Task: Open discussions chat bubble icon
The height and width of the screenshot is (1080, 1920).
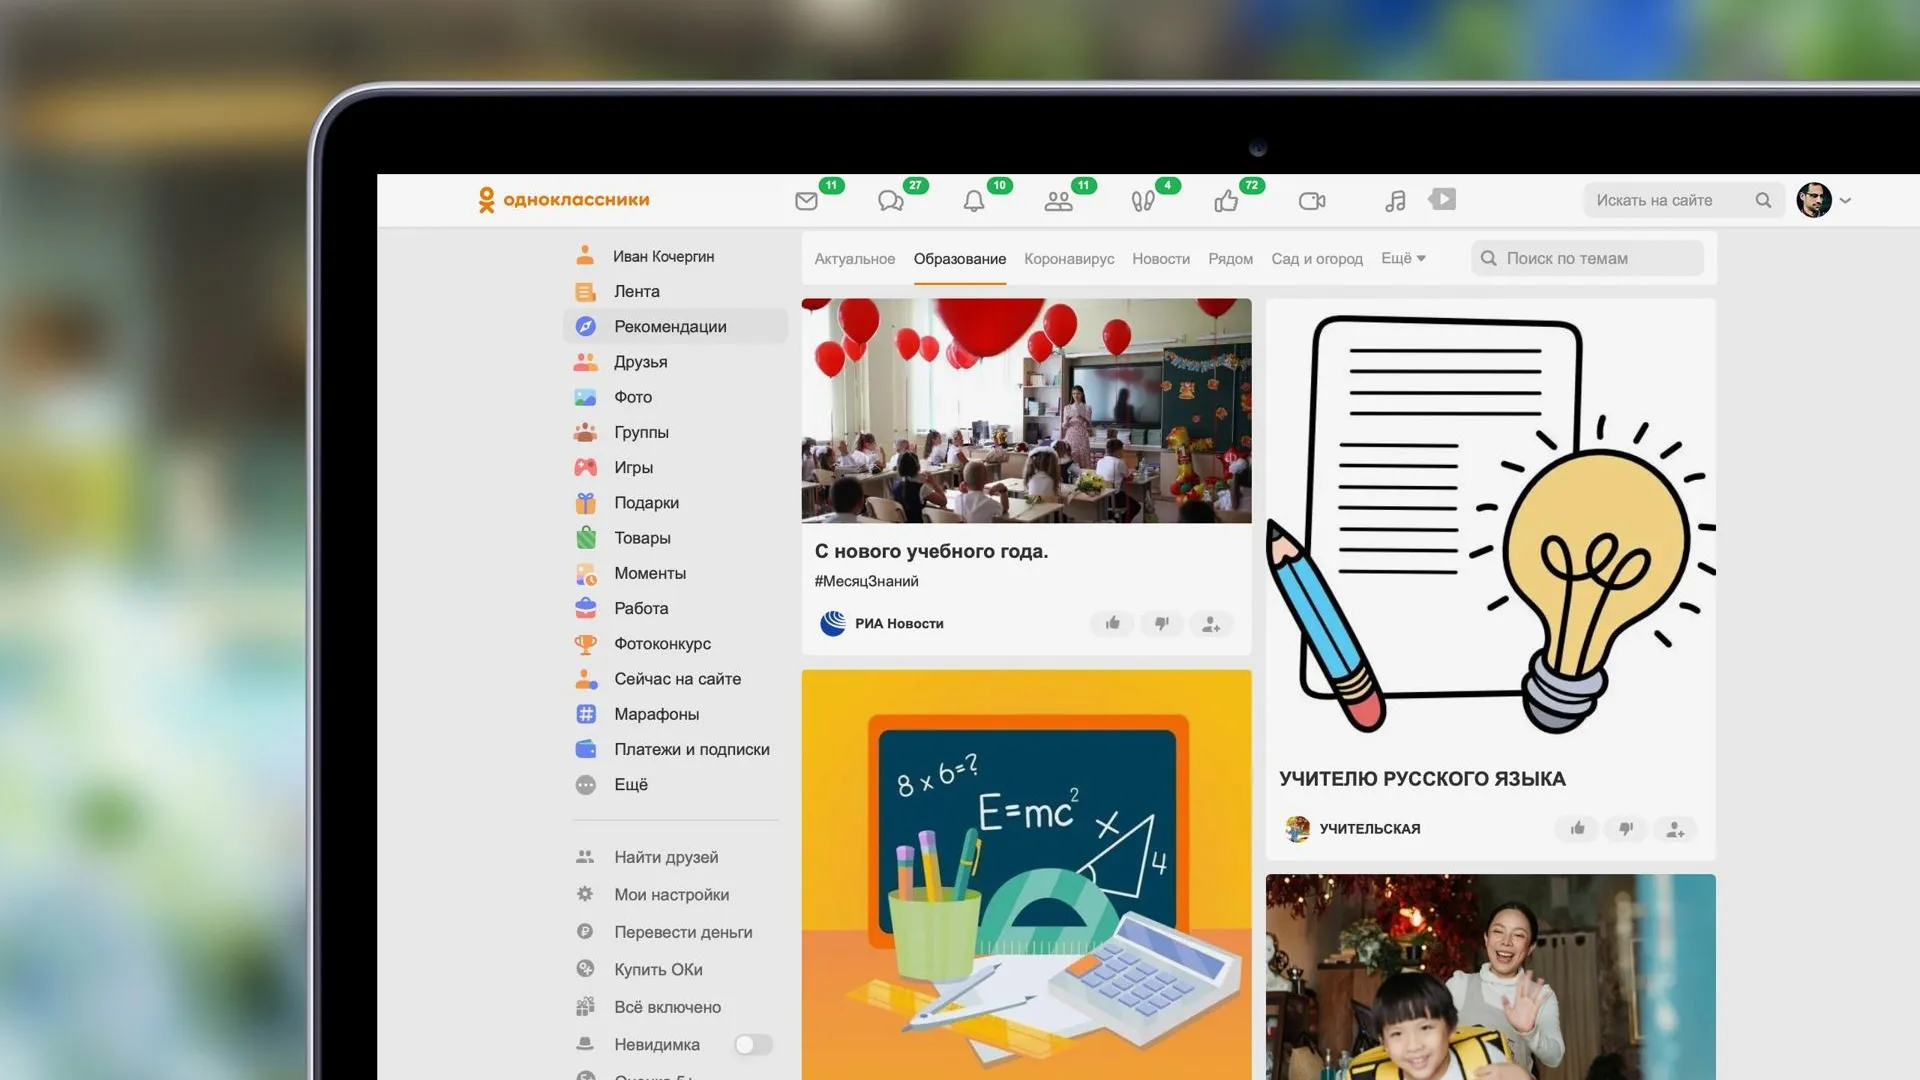Action: pyautogui.click(x=890, y=201)
